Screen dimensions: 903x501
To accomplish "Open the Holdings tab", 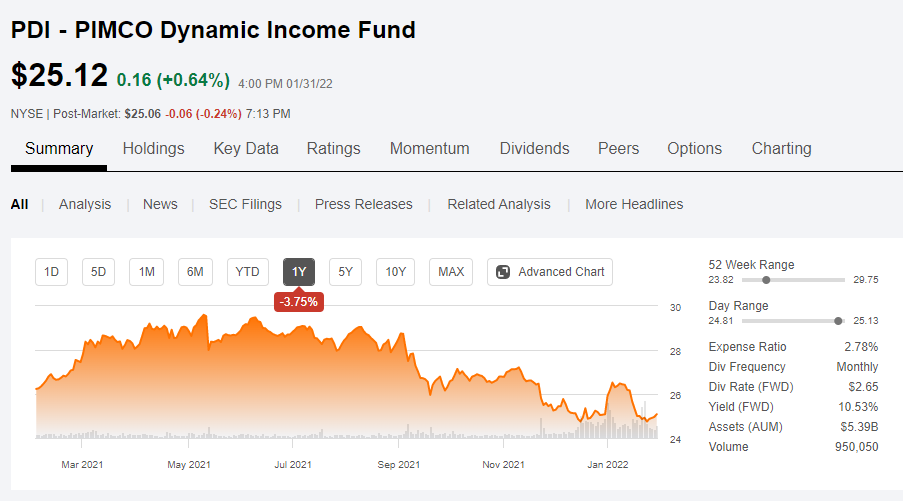I will pos(153,149).
